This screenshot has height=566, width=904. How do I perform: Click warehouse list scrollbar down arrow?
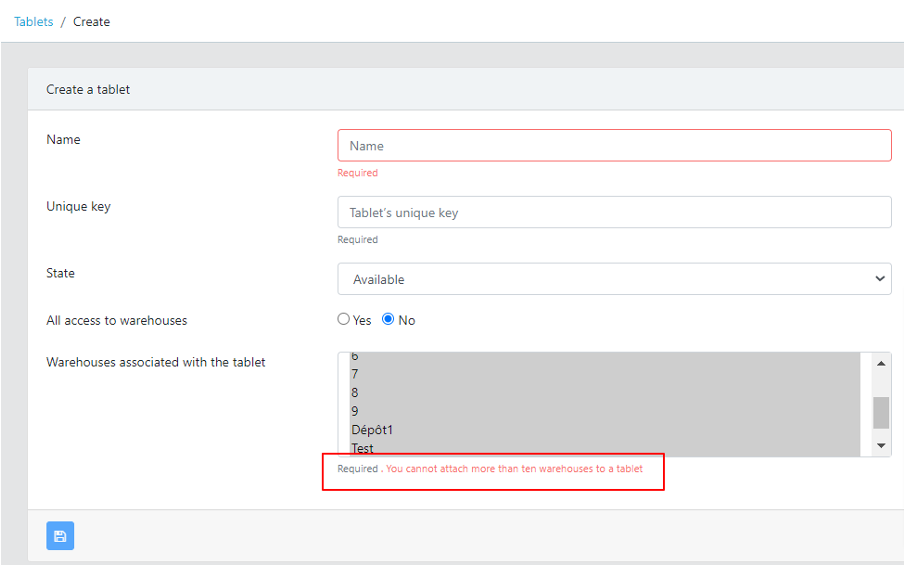(x=881, y=446)
